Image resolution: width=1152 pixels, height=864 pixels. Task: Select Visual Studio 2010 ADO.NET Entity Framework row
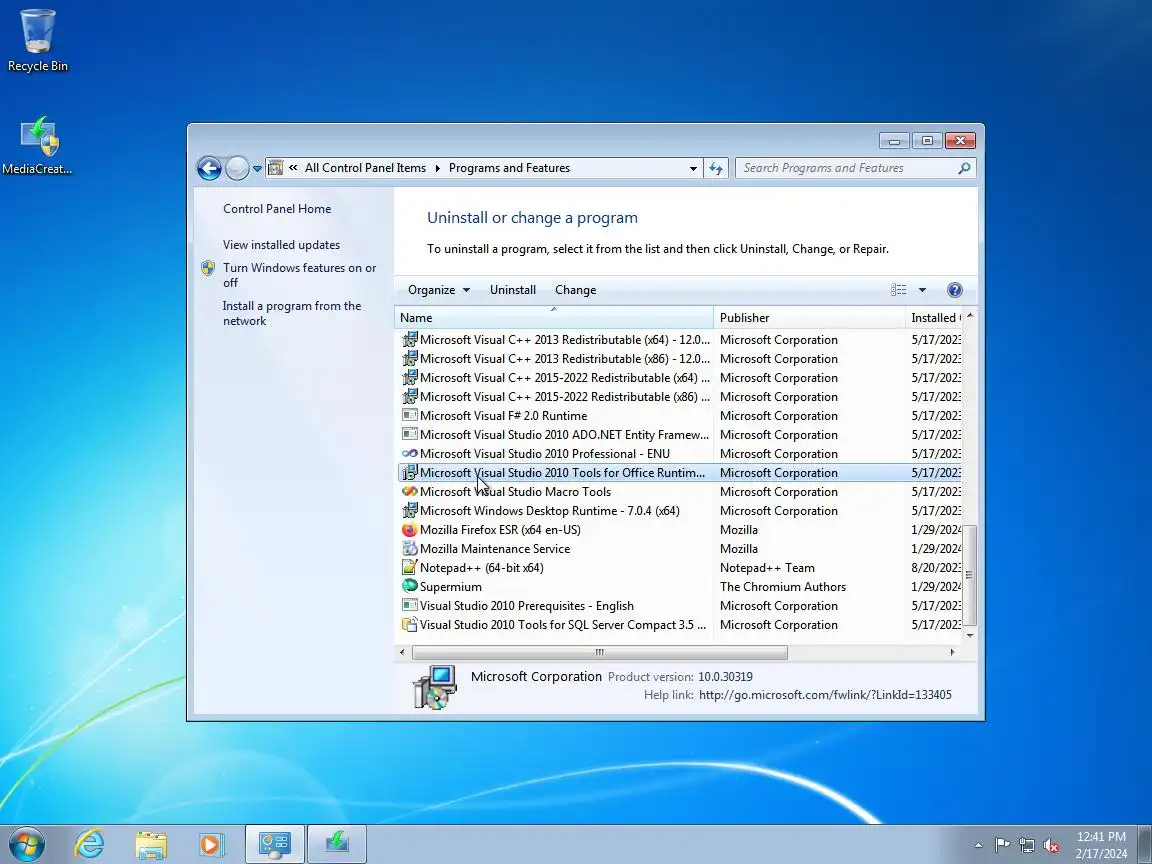pos(680,434)
